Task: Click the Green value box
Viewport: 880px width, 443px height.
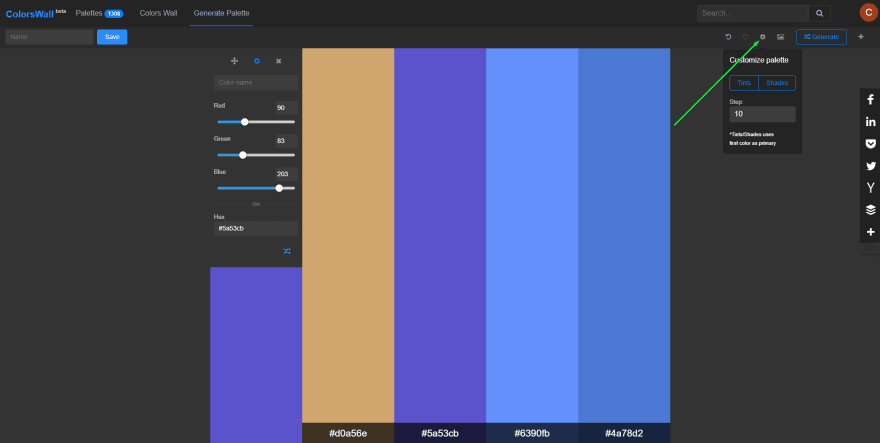Action: coord(286,141)
